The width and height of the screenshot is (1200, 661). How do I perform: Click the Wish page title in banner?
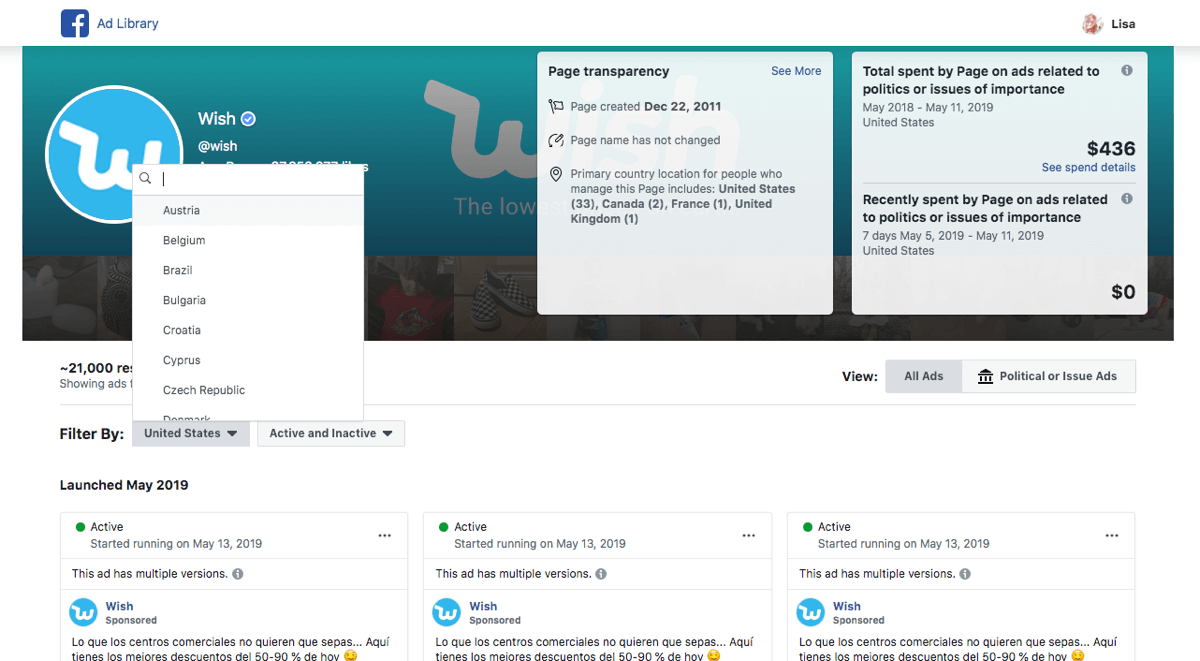point(217,119)
